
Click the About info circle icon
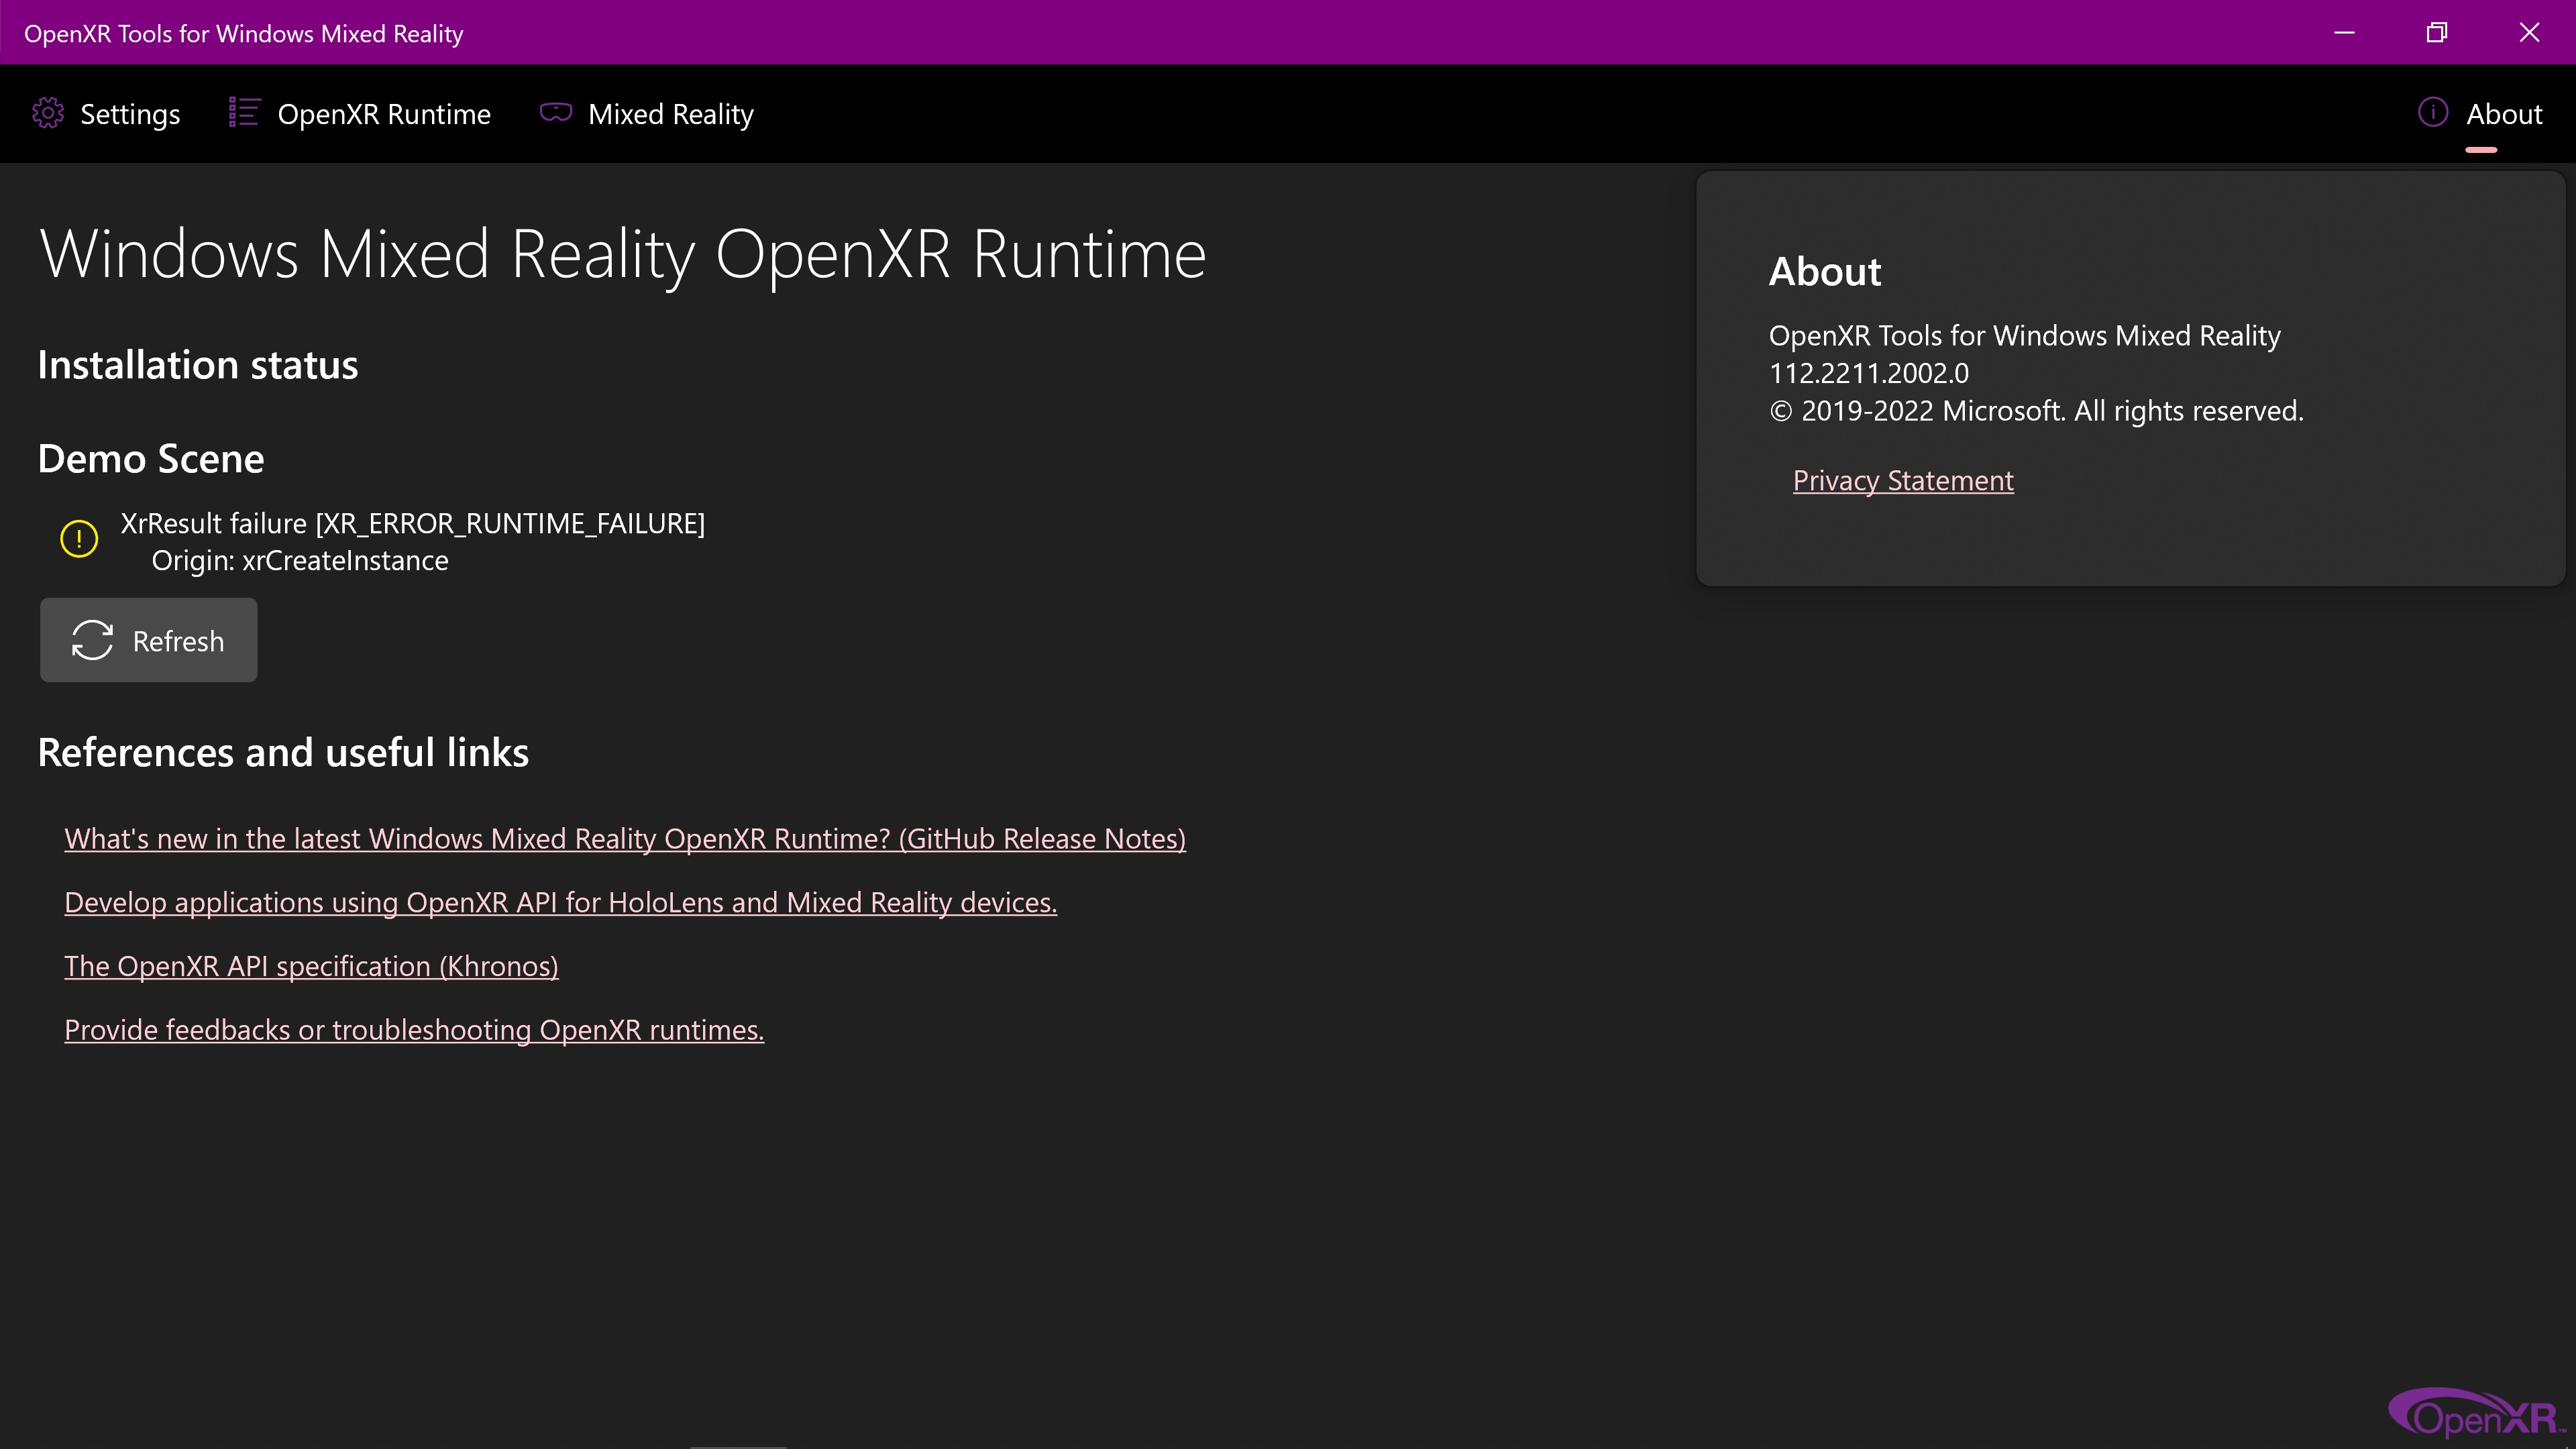pyautogui.click(x=2433, y=112)
